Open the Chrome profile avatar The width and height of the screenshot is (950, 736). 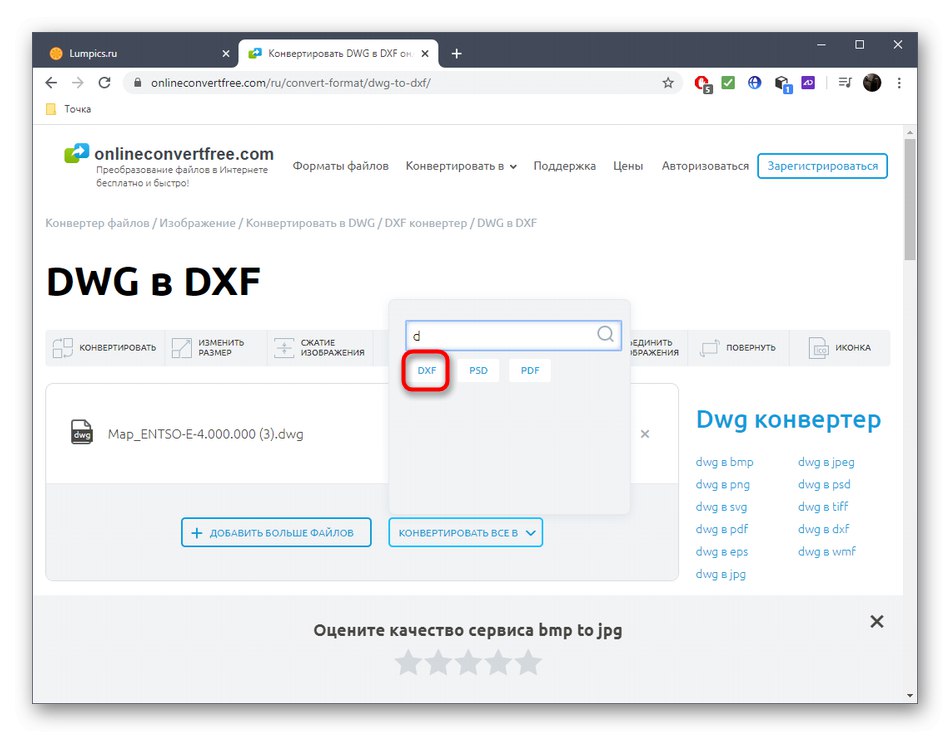click(x=872, y=83)
